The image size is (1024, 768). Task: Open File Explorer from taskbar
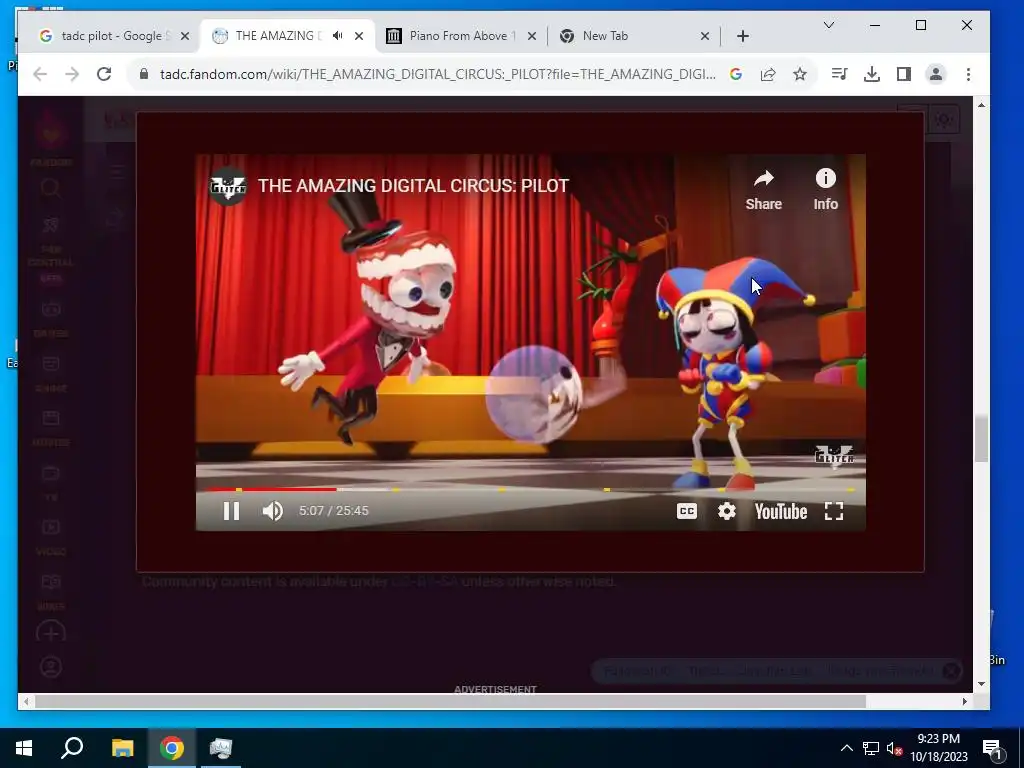(122, 748)
